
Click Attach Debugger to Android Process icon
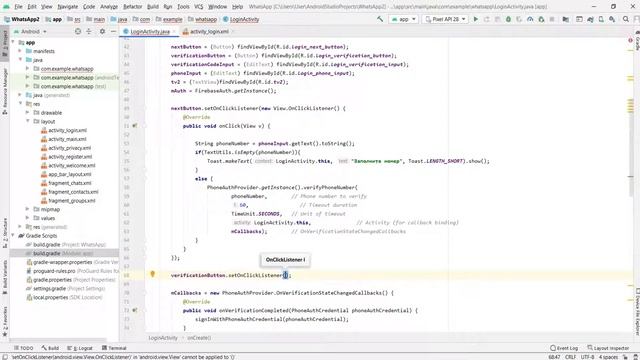541,19
